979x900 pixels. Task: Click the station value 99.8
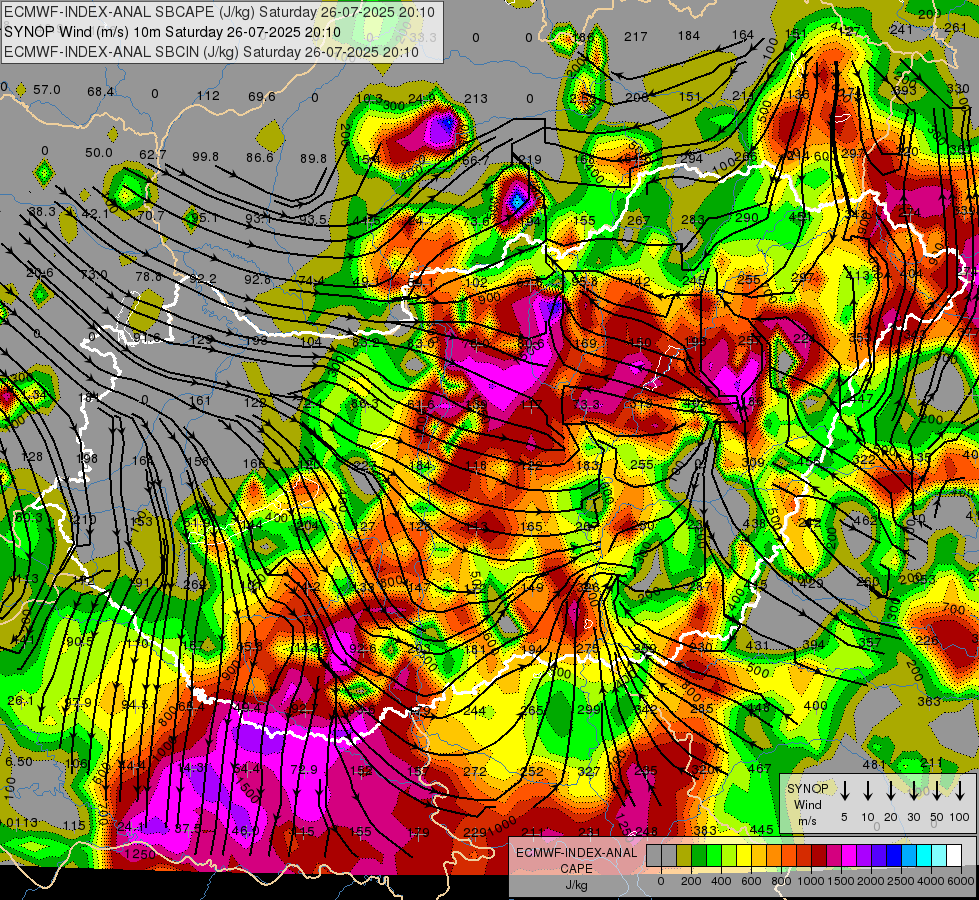pos(205,156)
